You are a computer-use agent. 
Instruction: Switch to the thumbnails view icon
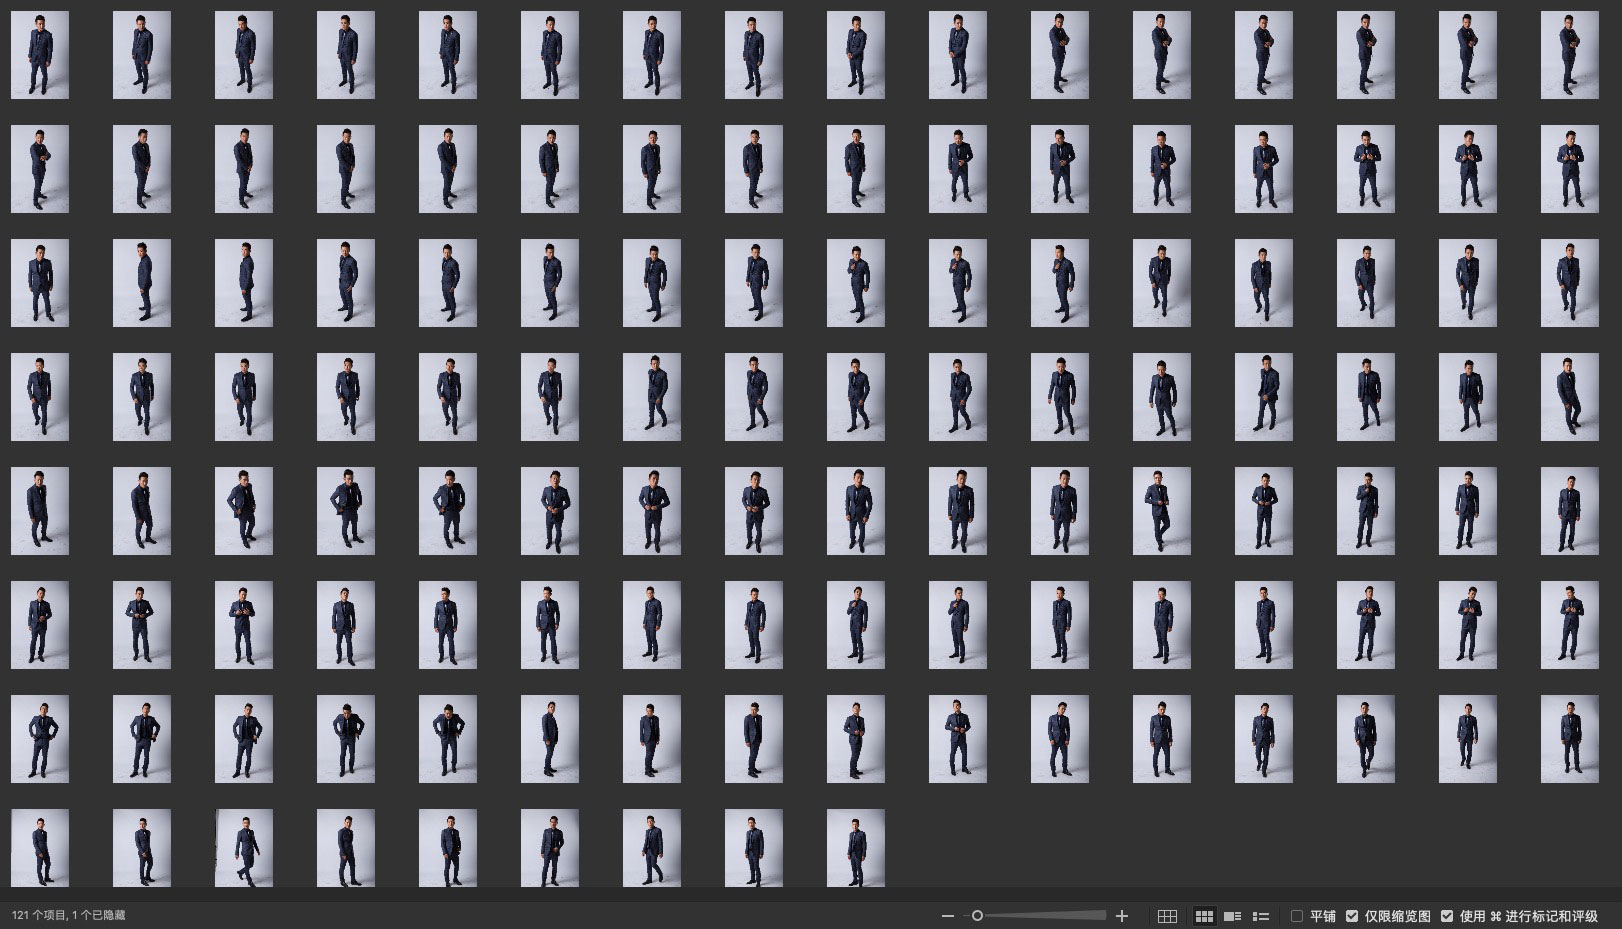(x=1204, y=916)
